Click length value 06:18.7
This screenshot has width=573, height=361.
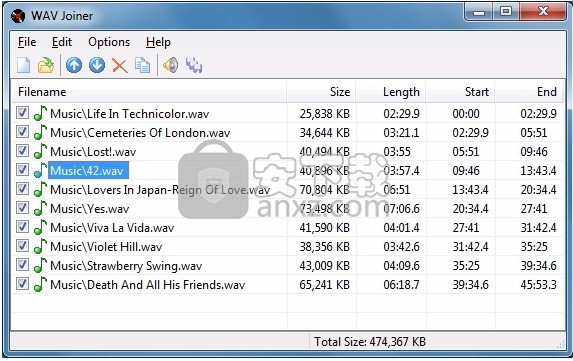point(401,285)
